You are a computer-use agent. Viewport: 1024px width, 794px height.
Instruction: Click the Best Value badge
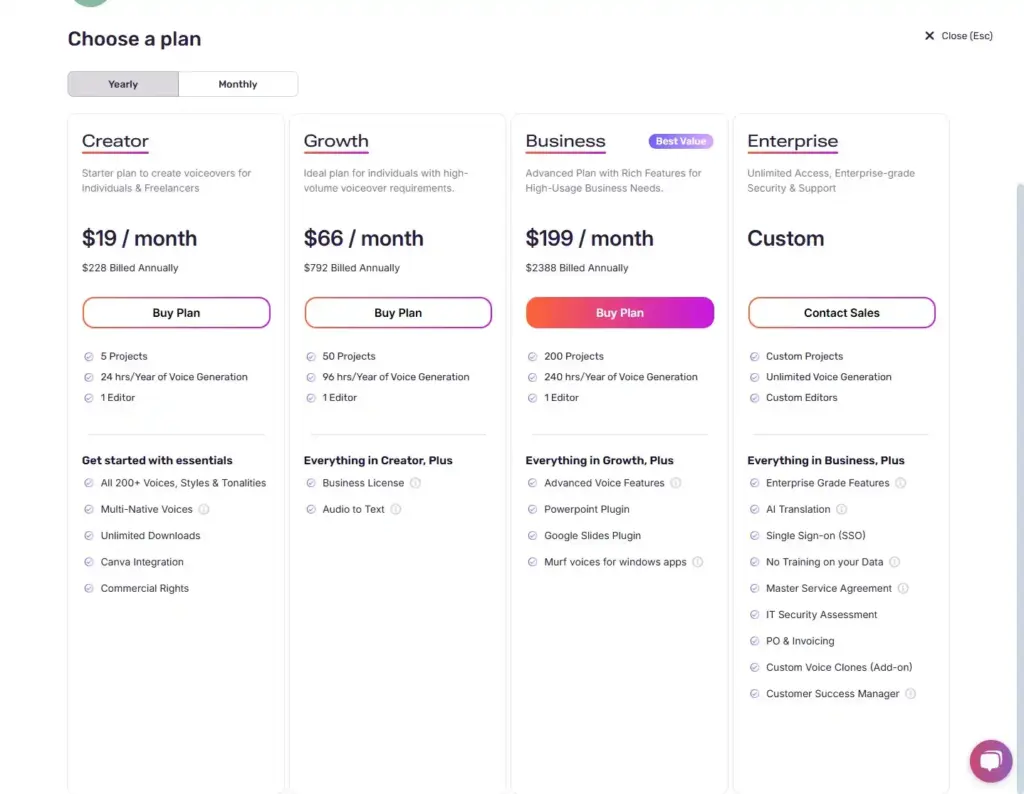click(x=680, y=141)
